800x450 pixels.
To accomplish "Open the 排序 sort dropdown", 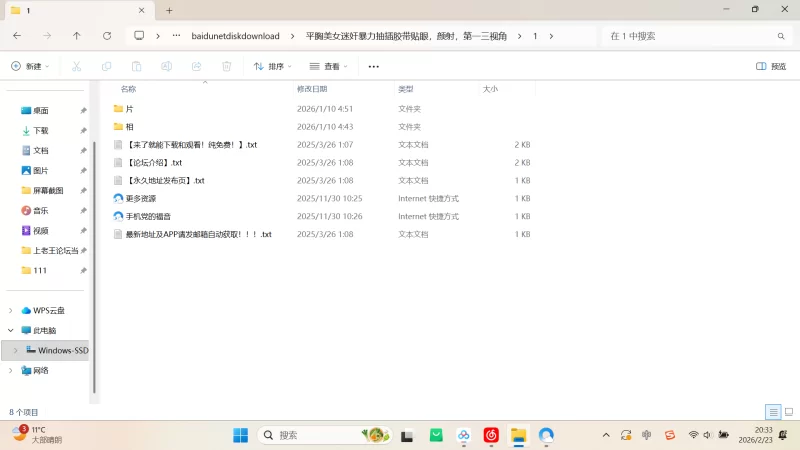I will [x=272, y=66].
